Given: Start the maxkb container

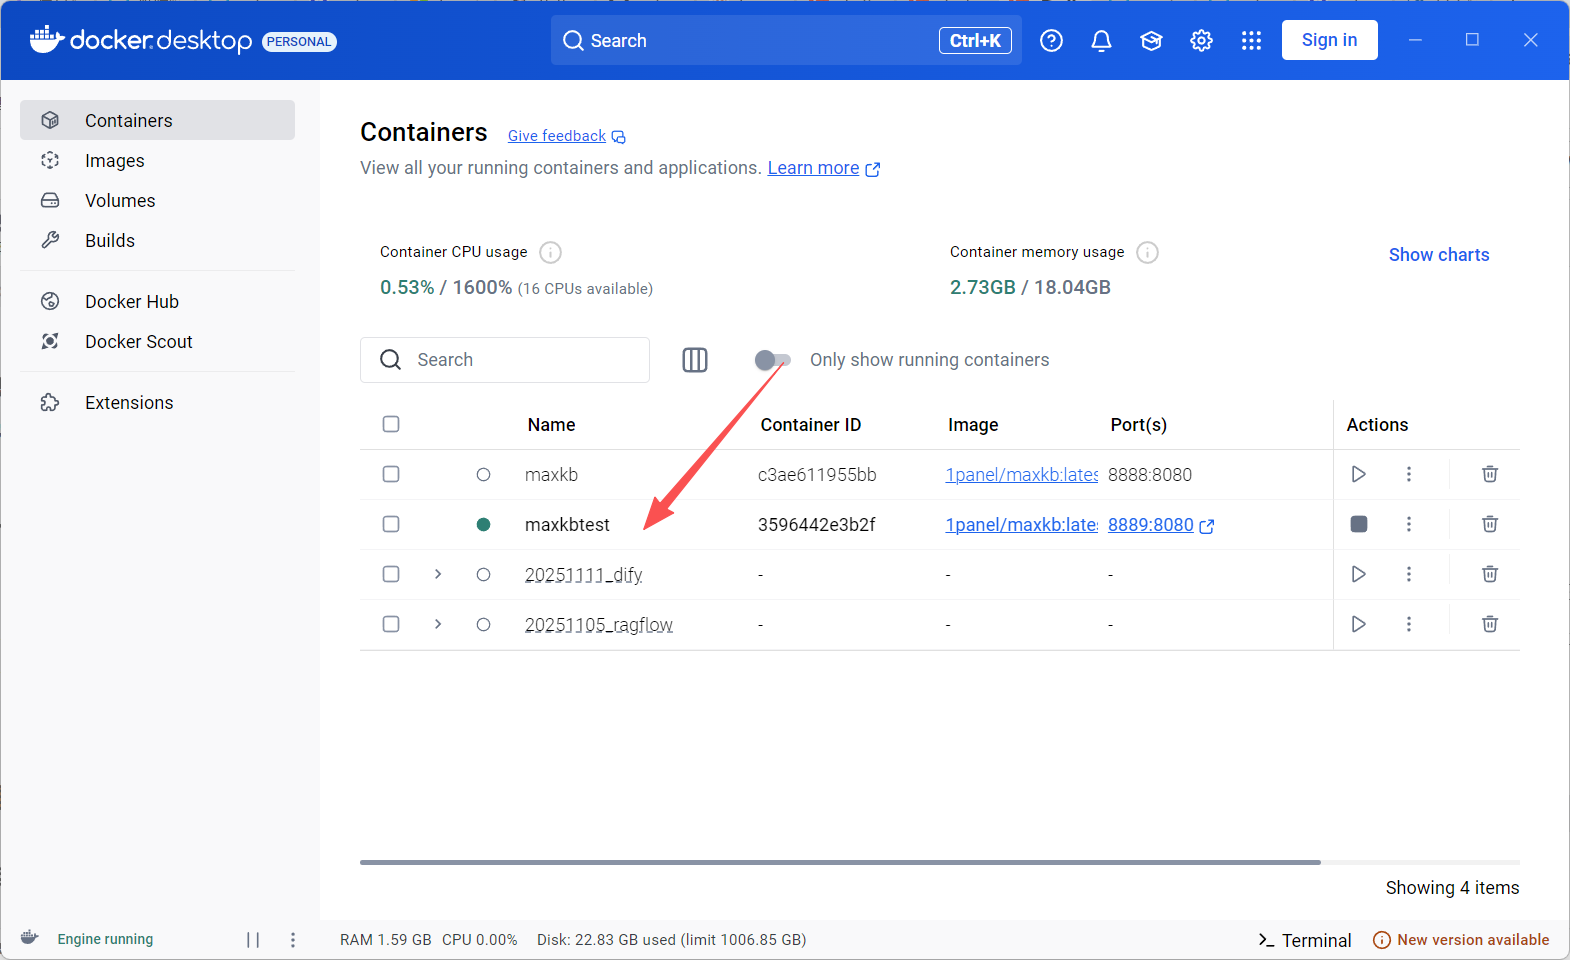Looking at the screenshot, I should tap(1358, 474).
